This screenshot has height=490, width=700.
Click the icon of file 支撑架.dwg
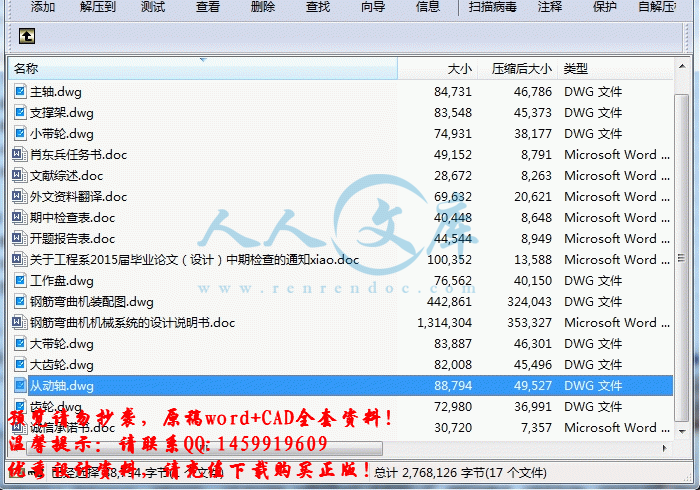(20, 112)
